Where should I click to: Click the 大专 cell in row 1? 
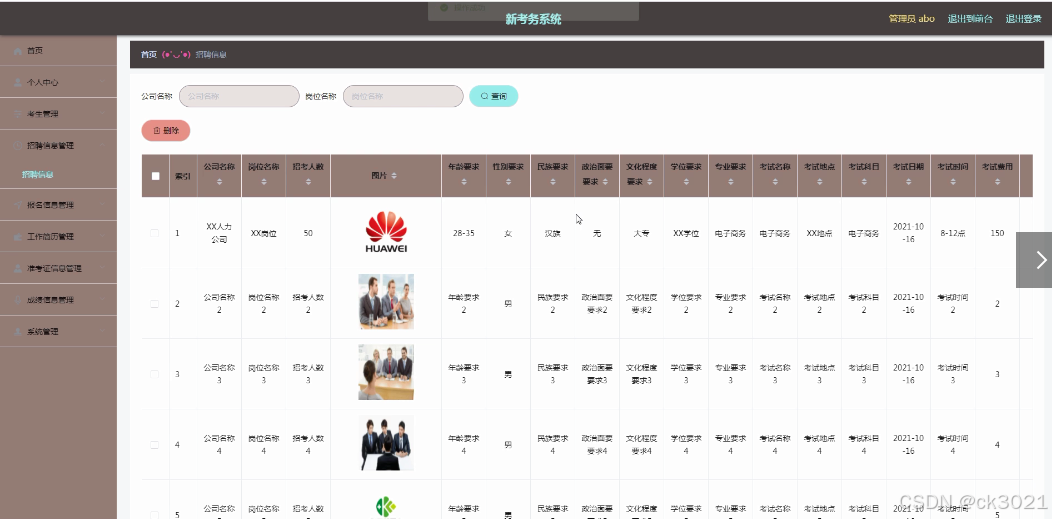641,233
